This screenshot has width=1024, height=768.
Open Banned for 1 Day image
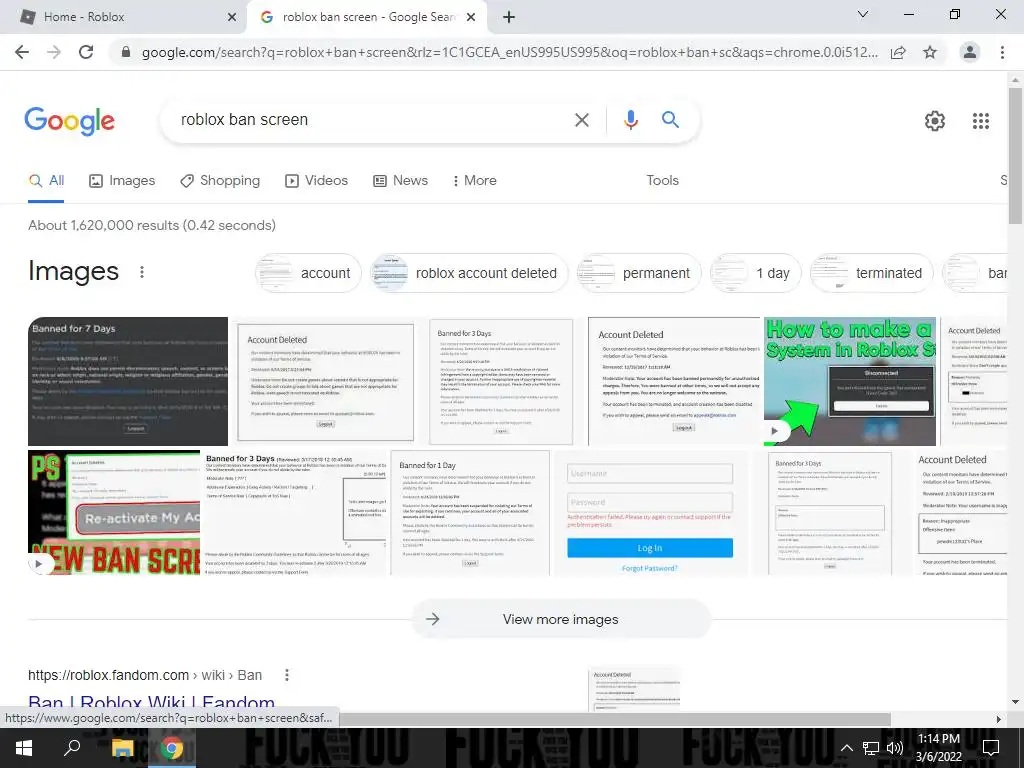(x=470, y=513)
